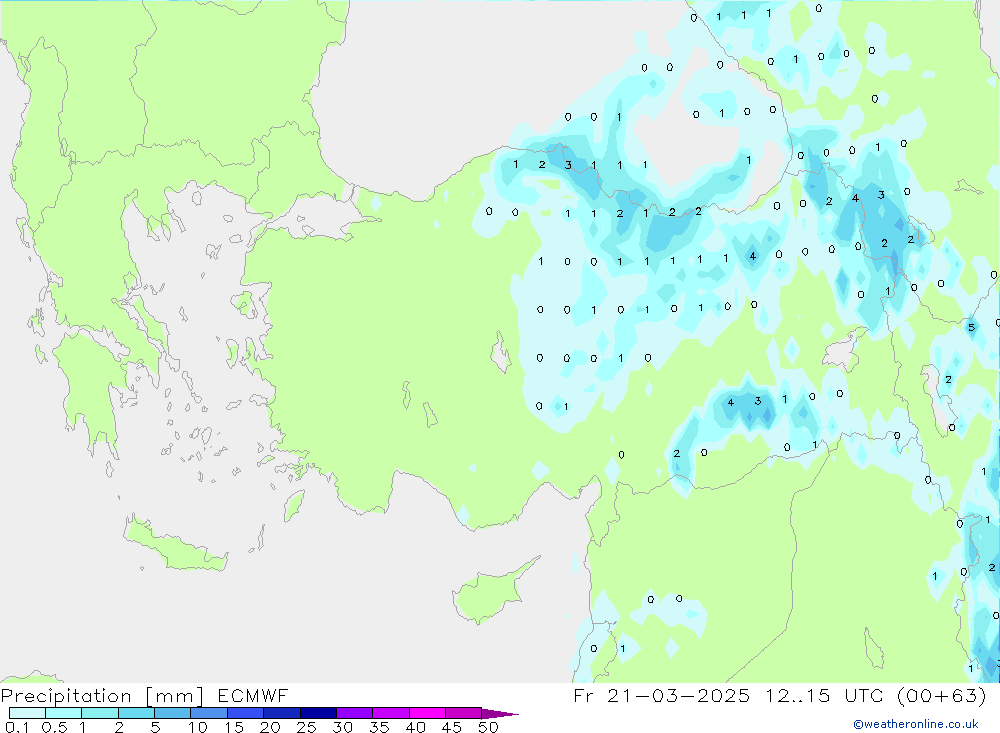Click the 1–2 mm legend color swatch
The height and width of the screenshot is (733, 1000).
click(x=99, y=713)
